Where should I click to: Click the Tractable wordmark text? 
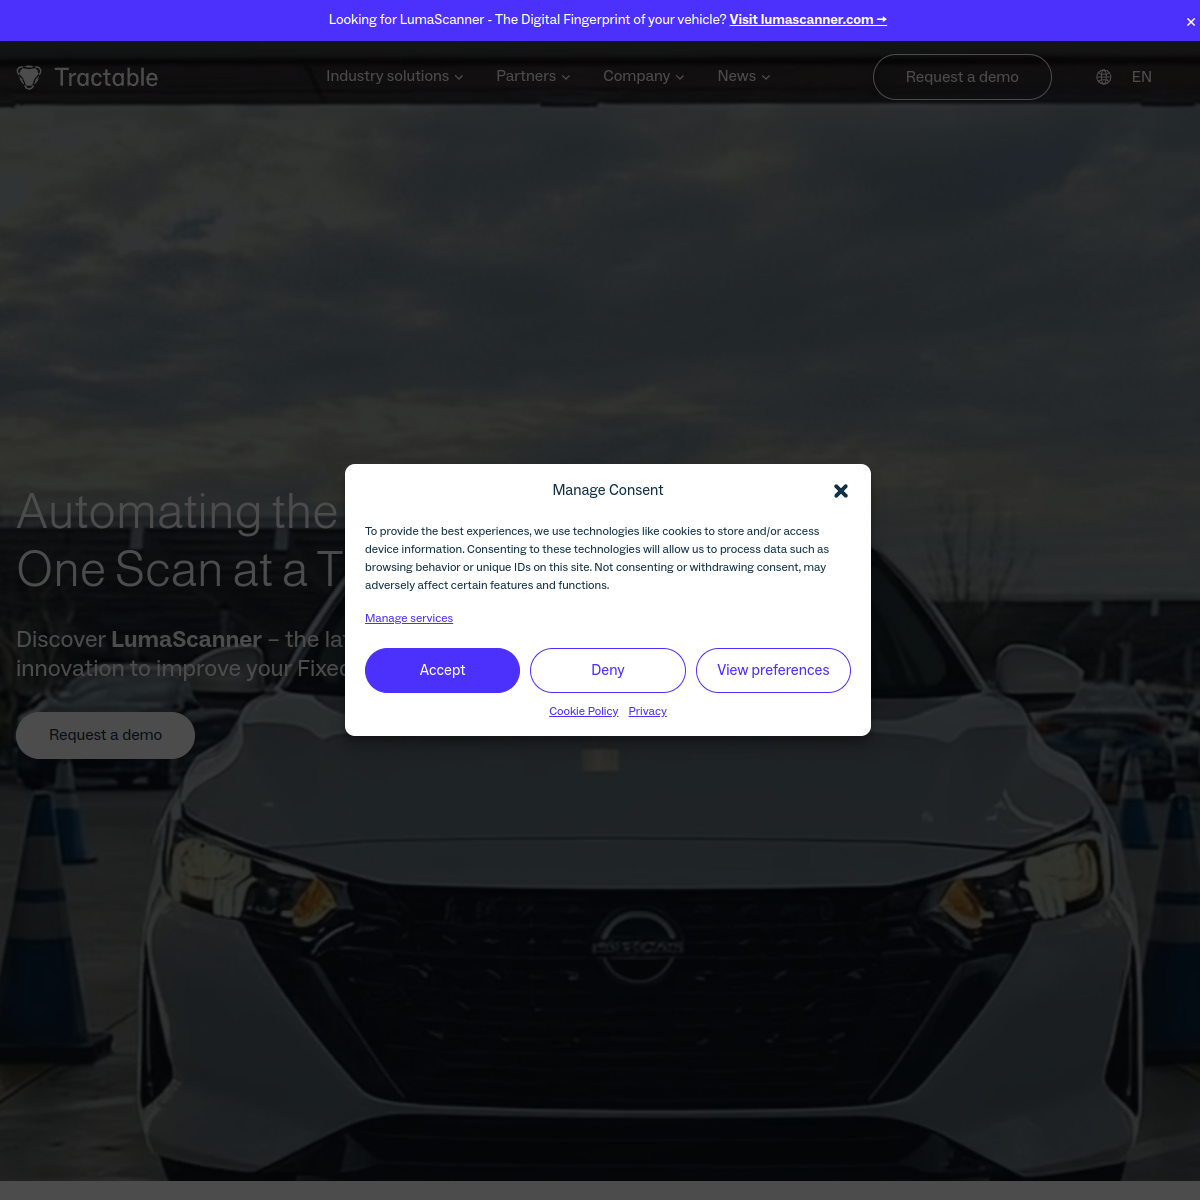[106, 77]
